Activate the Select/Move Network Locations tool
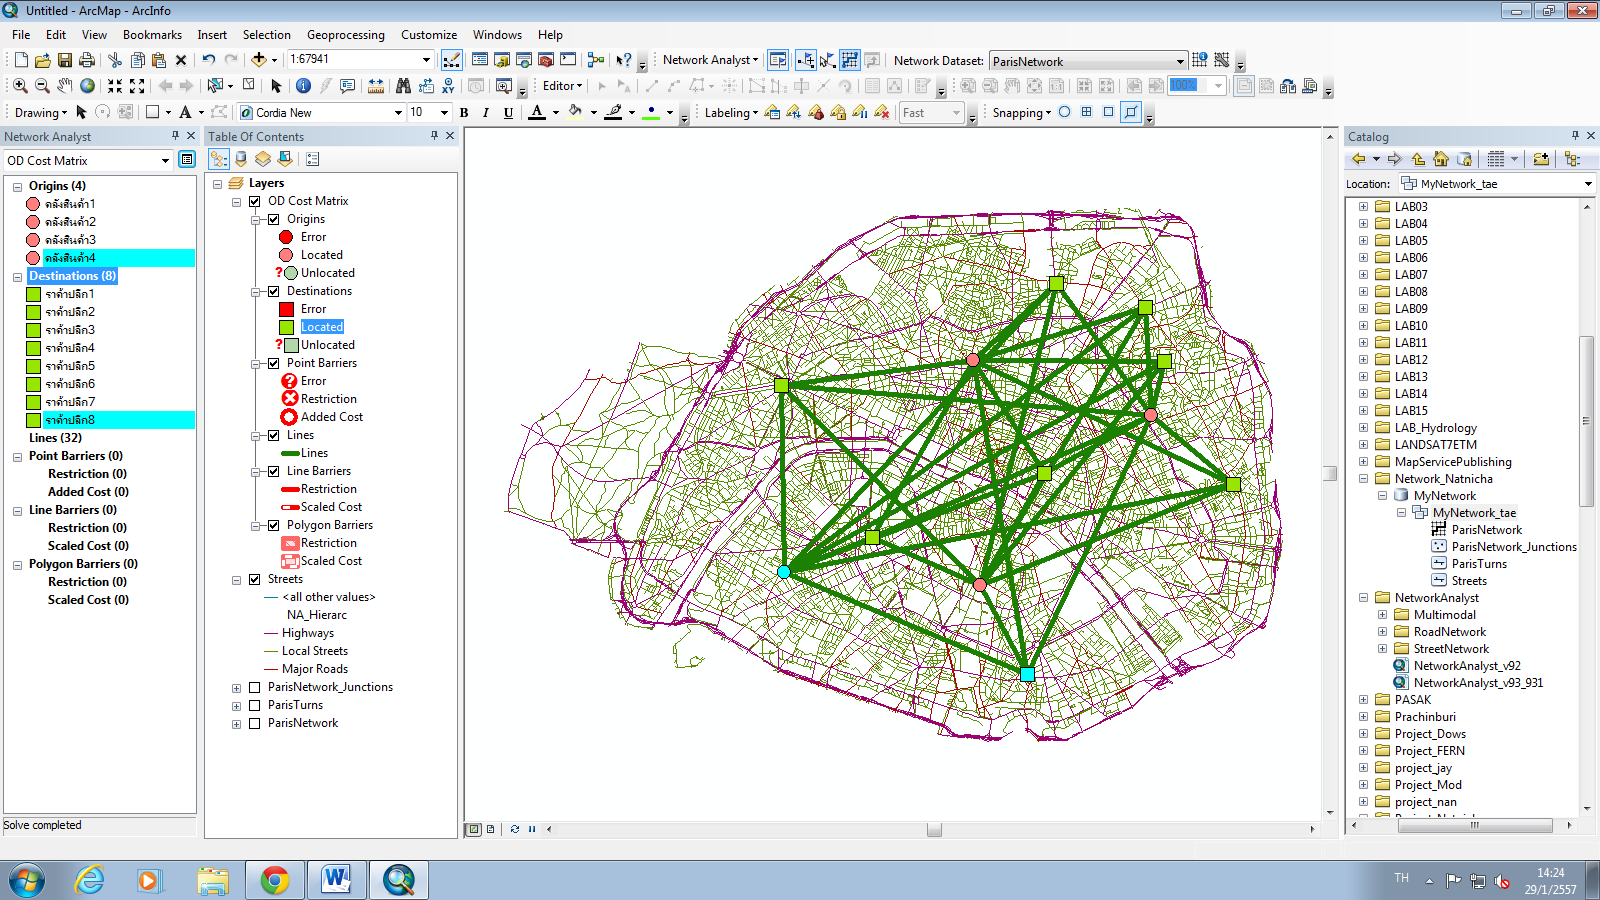Viewport: 1600px width, 900px height. coord(828,60)
